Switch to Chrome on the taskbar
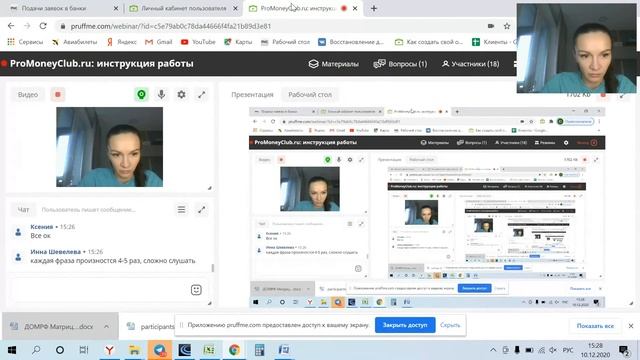 234,350
